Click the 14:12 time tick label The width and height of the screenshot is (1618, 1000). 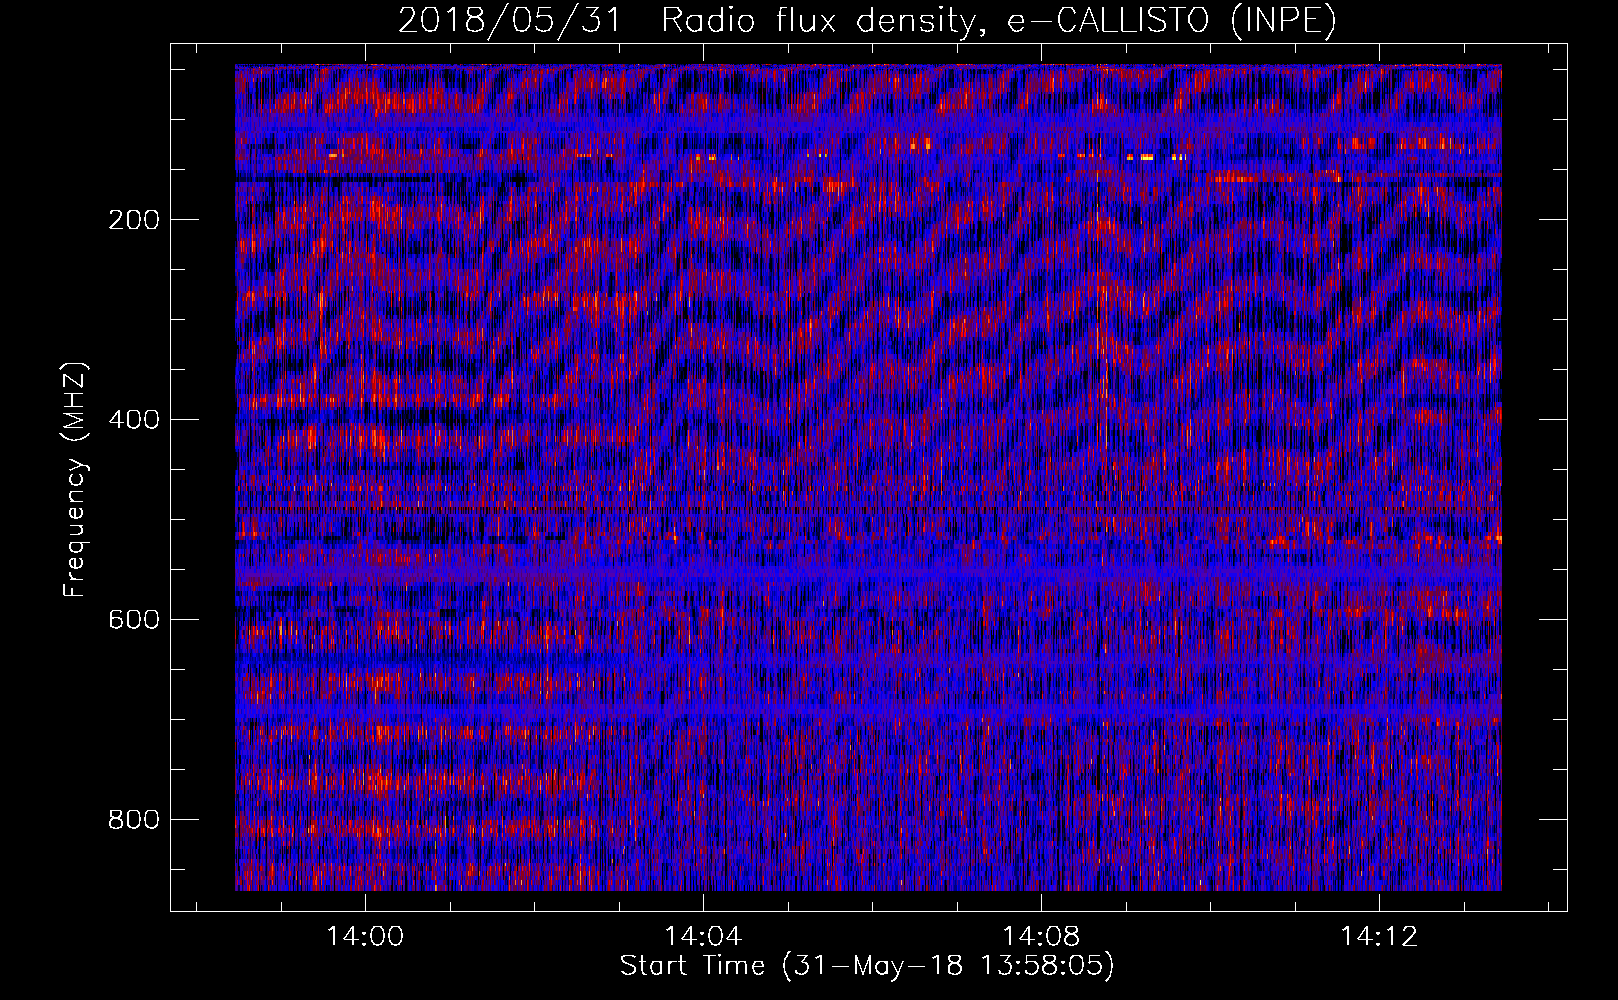tap(1379, 937)
